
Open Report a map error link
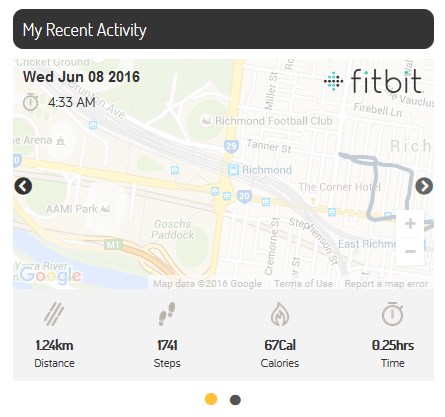coord(386,284)
